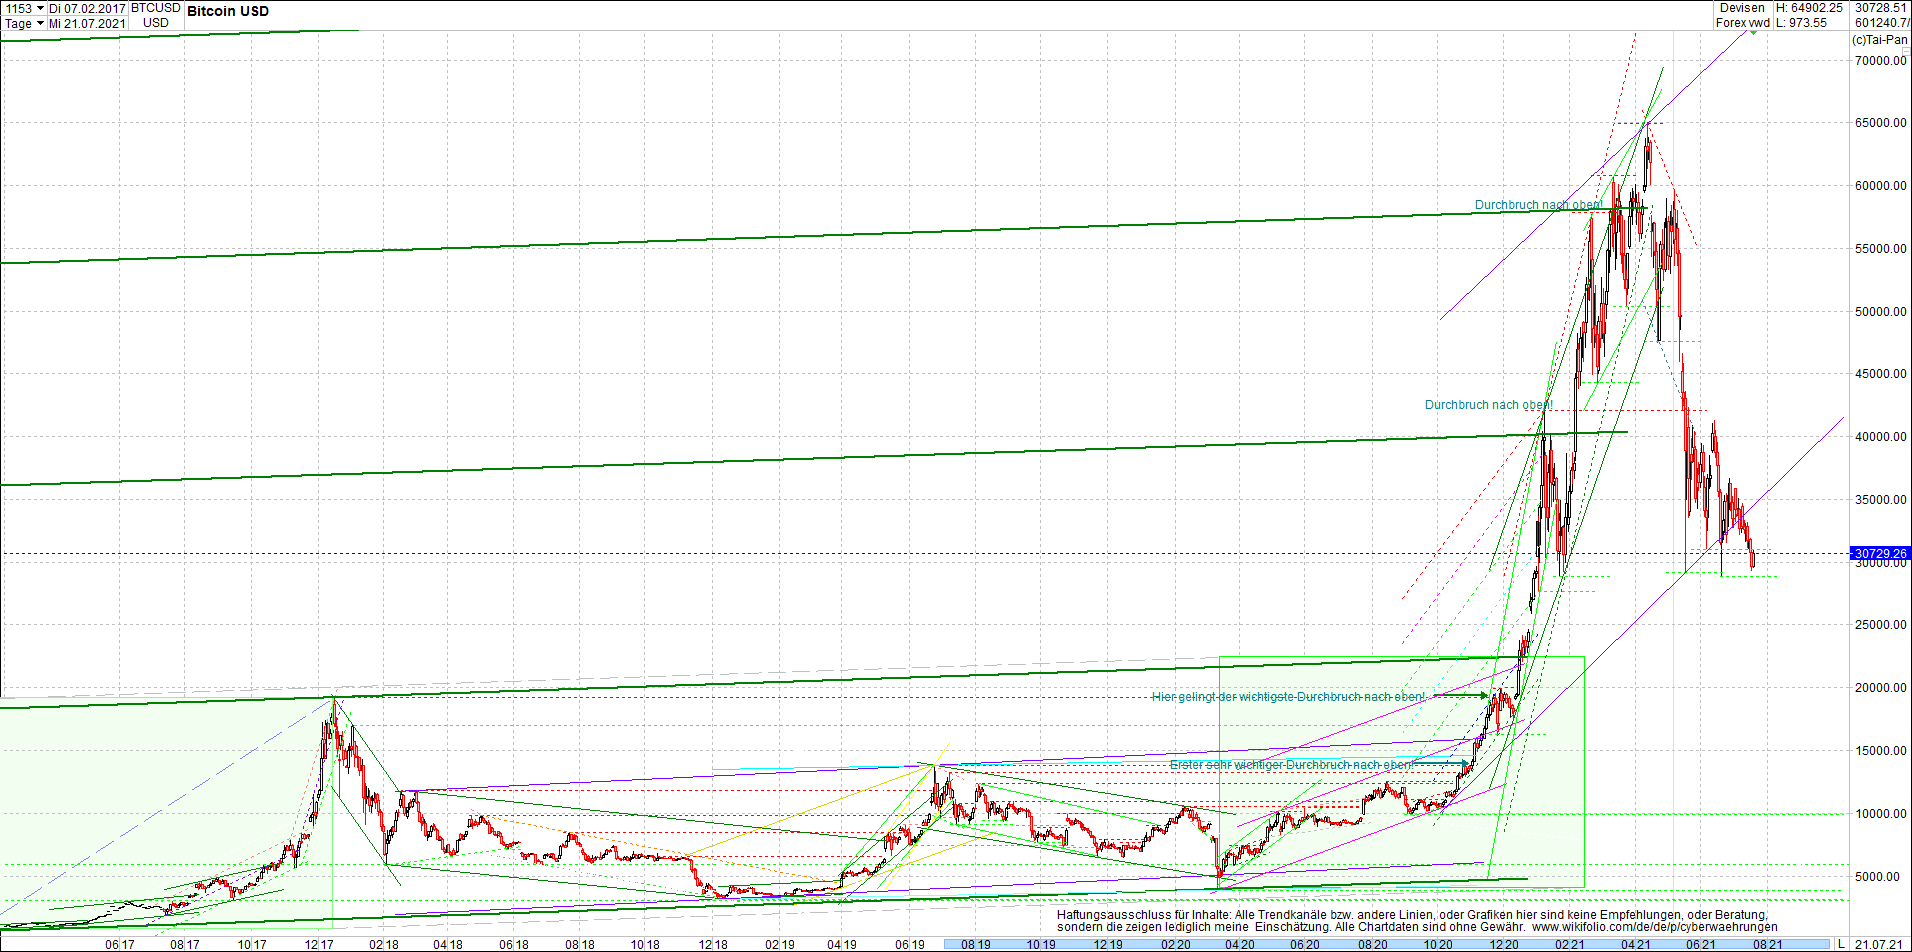Click 'Durchbruch nach oben!' annotation near 40000
This screenshot has height=952, width=1912.
point(1488,405)
